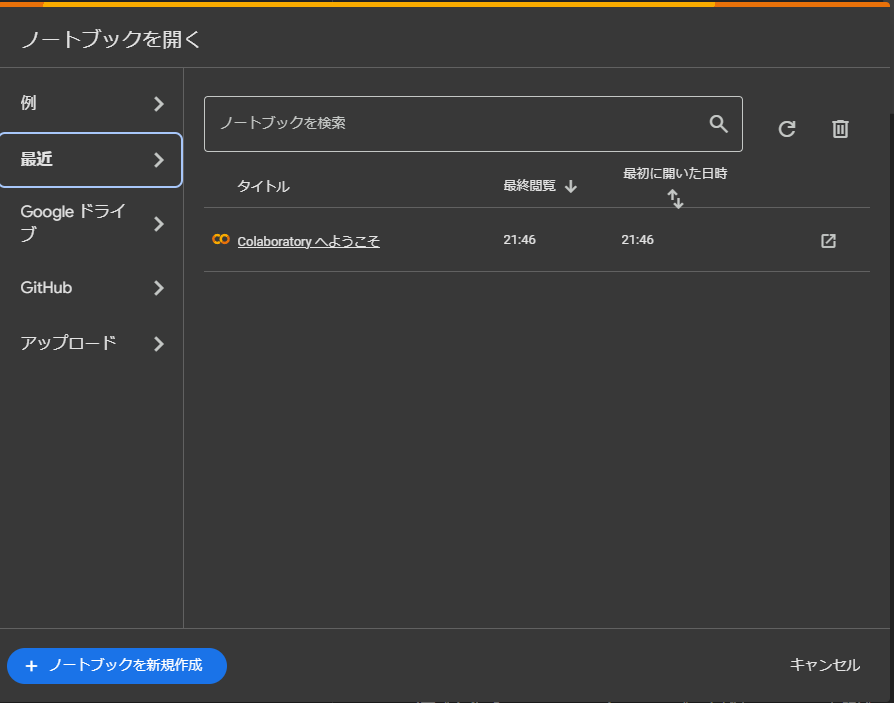Click the search magnifier icon
The width and height of the screenshot is (894, 703).
pyautogui.click(x=718, y=124)
